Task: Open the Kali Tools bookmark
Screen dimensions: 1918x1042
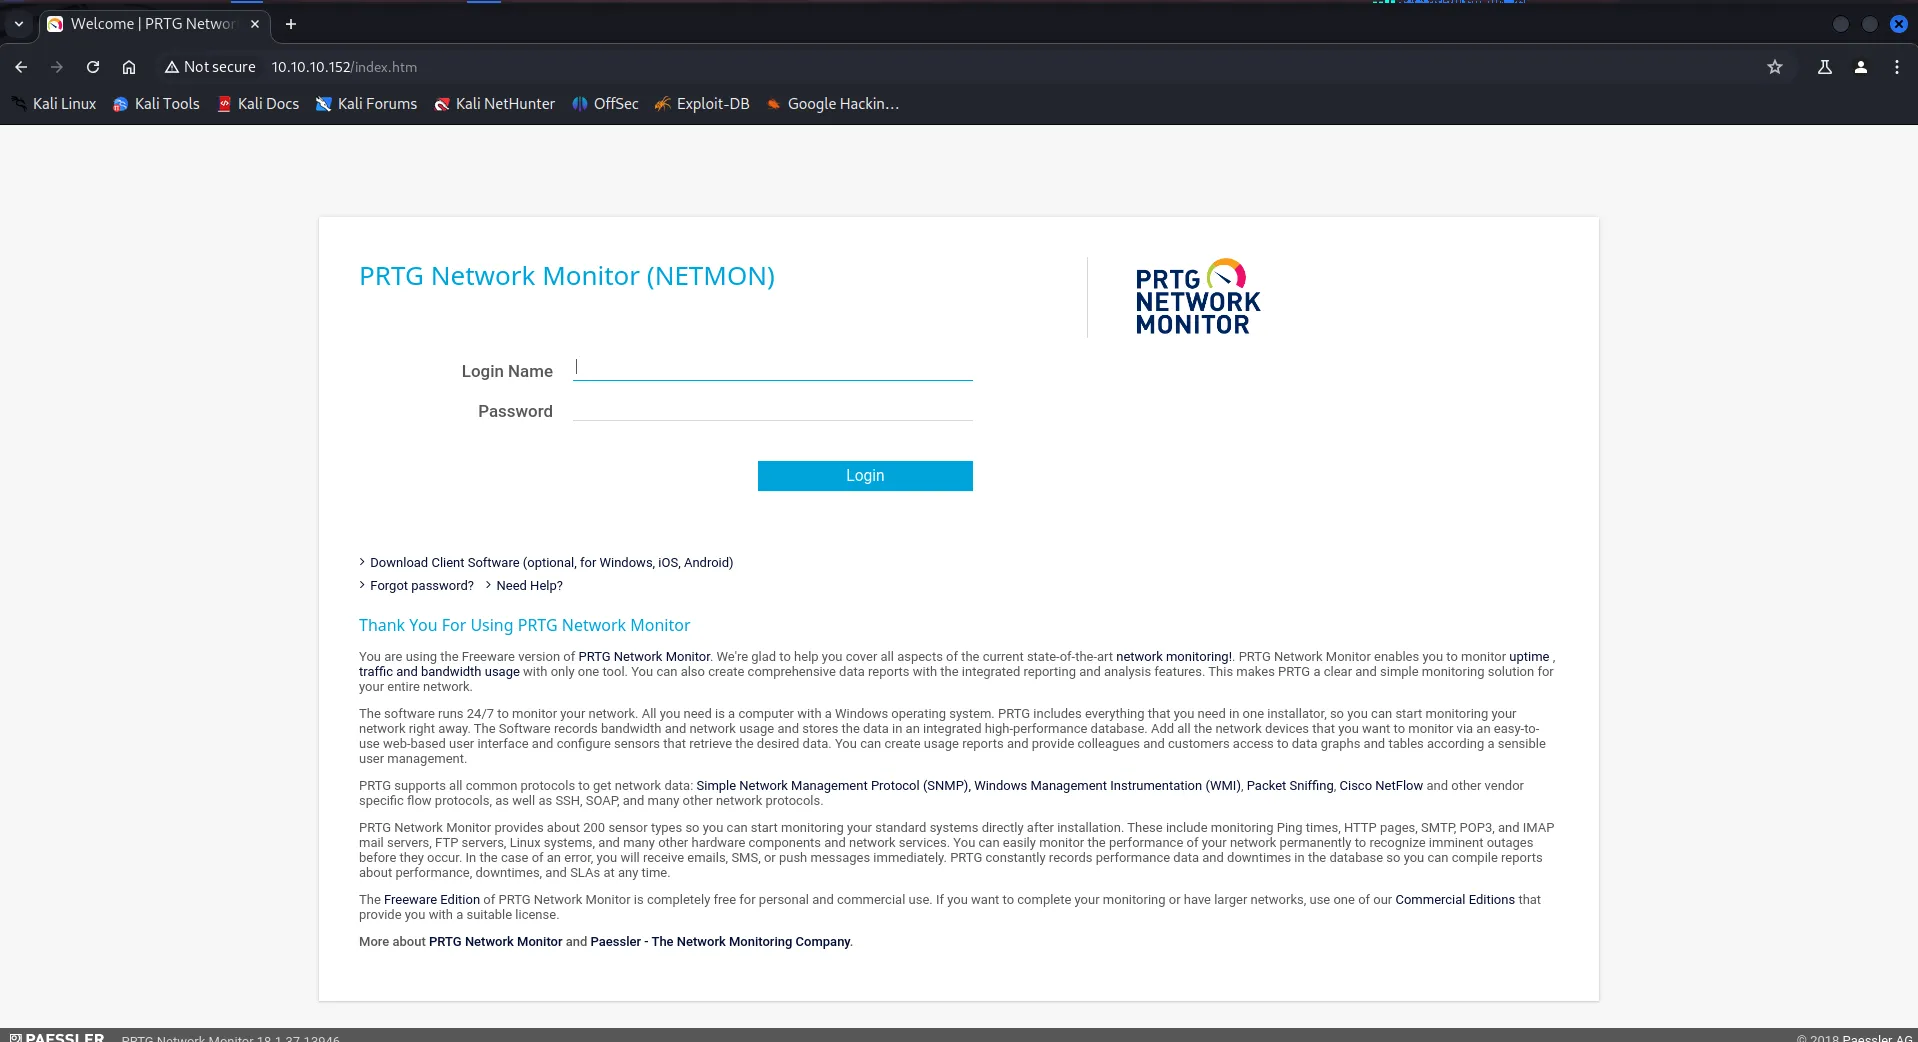Action: 156,104
